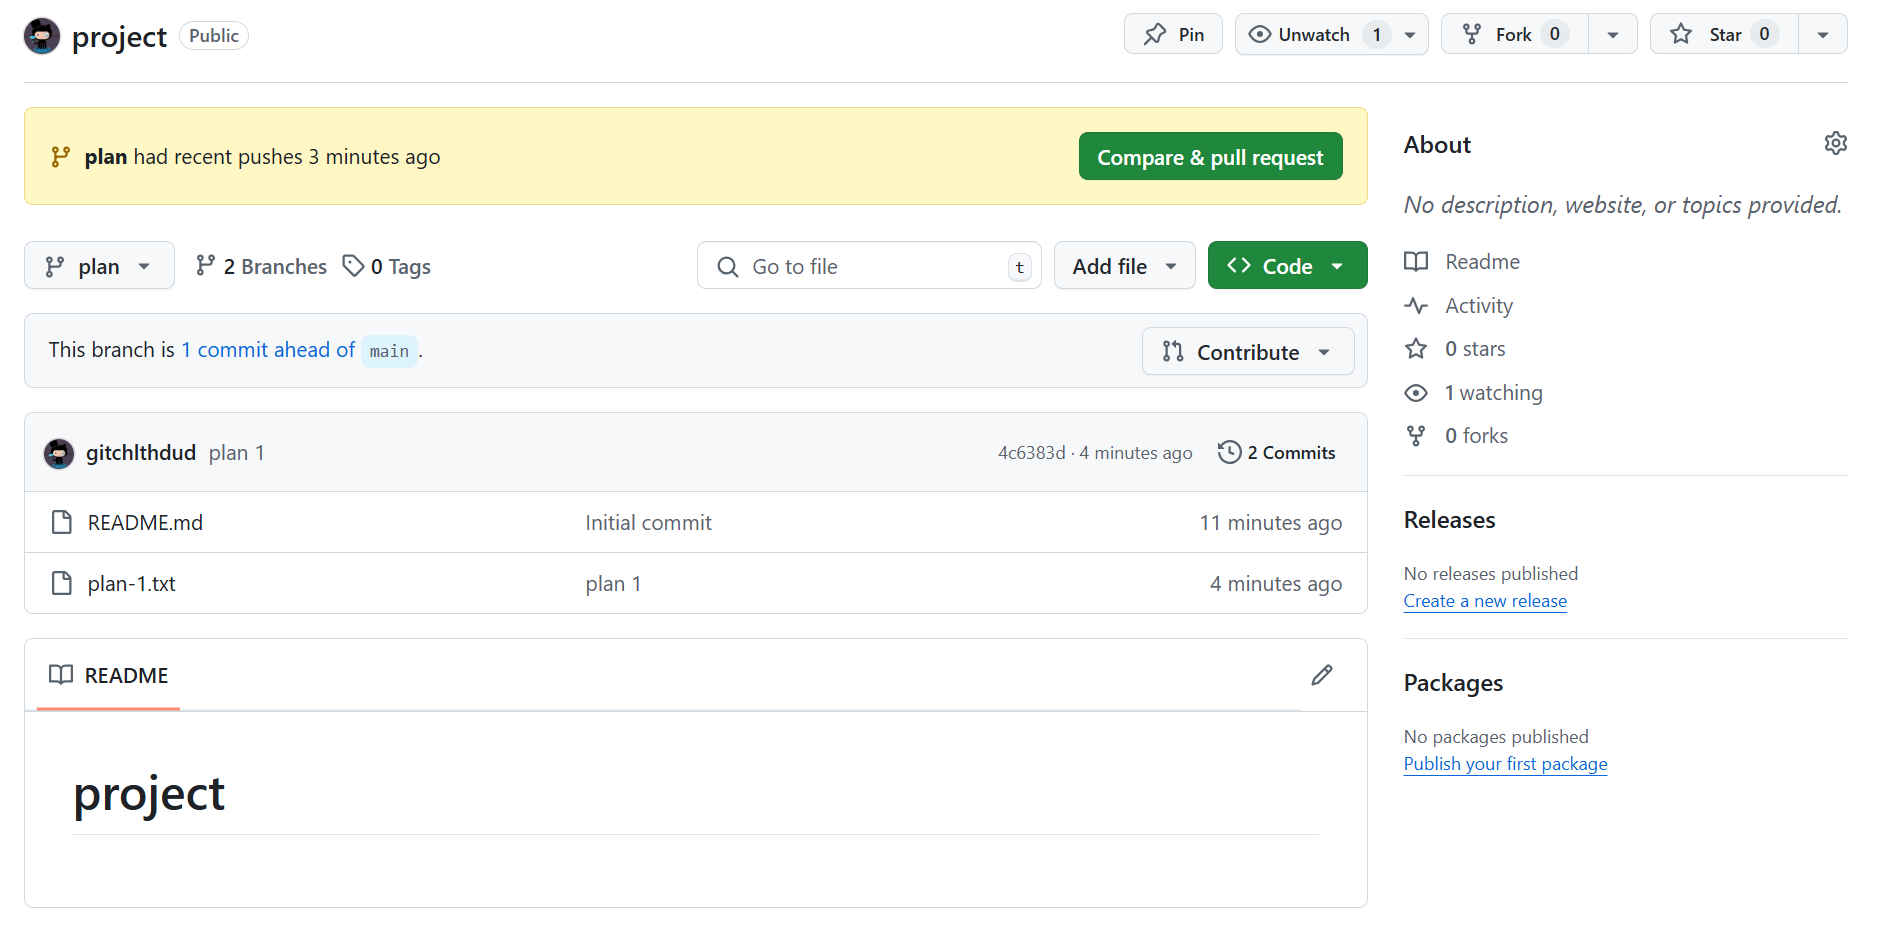This screenshot has height=942, width=1878.
Task: Open the Star lists dropdown arrow
Action: coord(1823,34)
